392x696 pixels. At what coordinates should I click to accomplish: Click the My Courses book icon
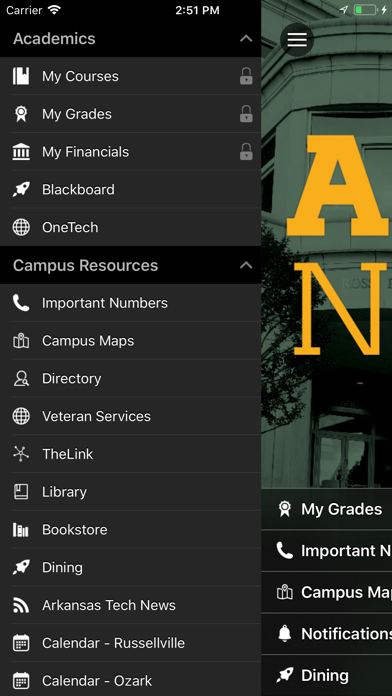[x=21, y=76]
